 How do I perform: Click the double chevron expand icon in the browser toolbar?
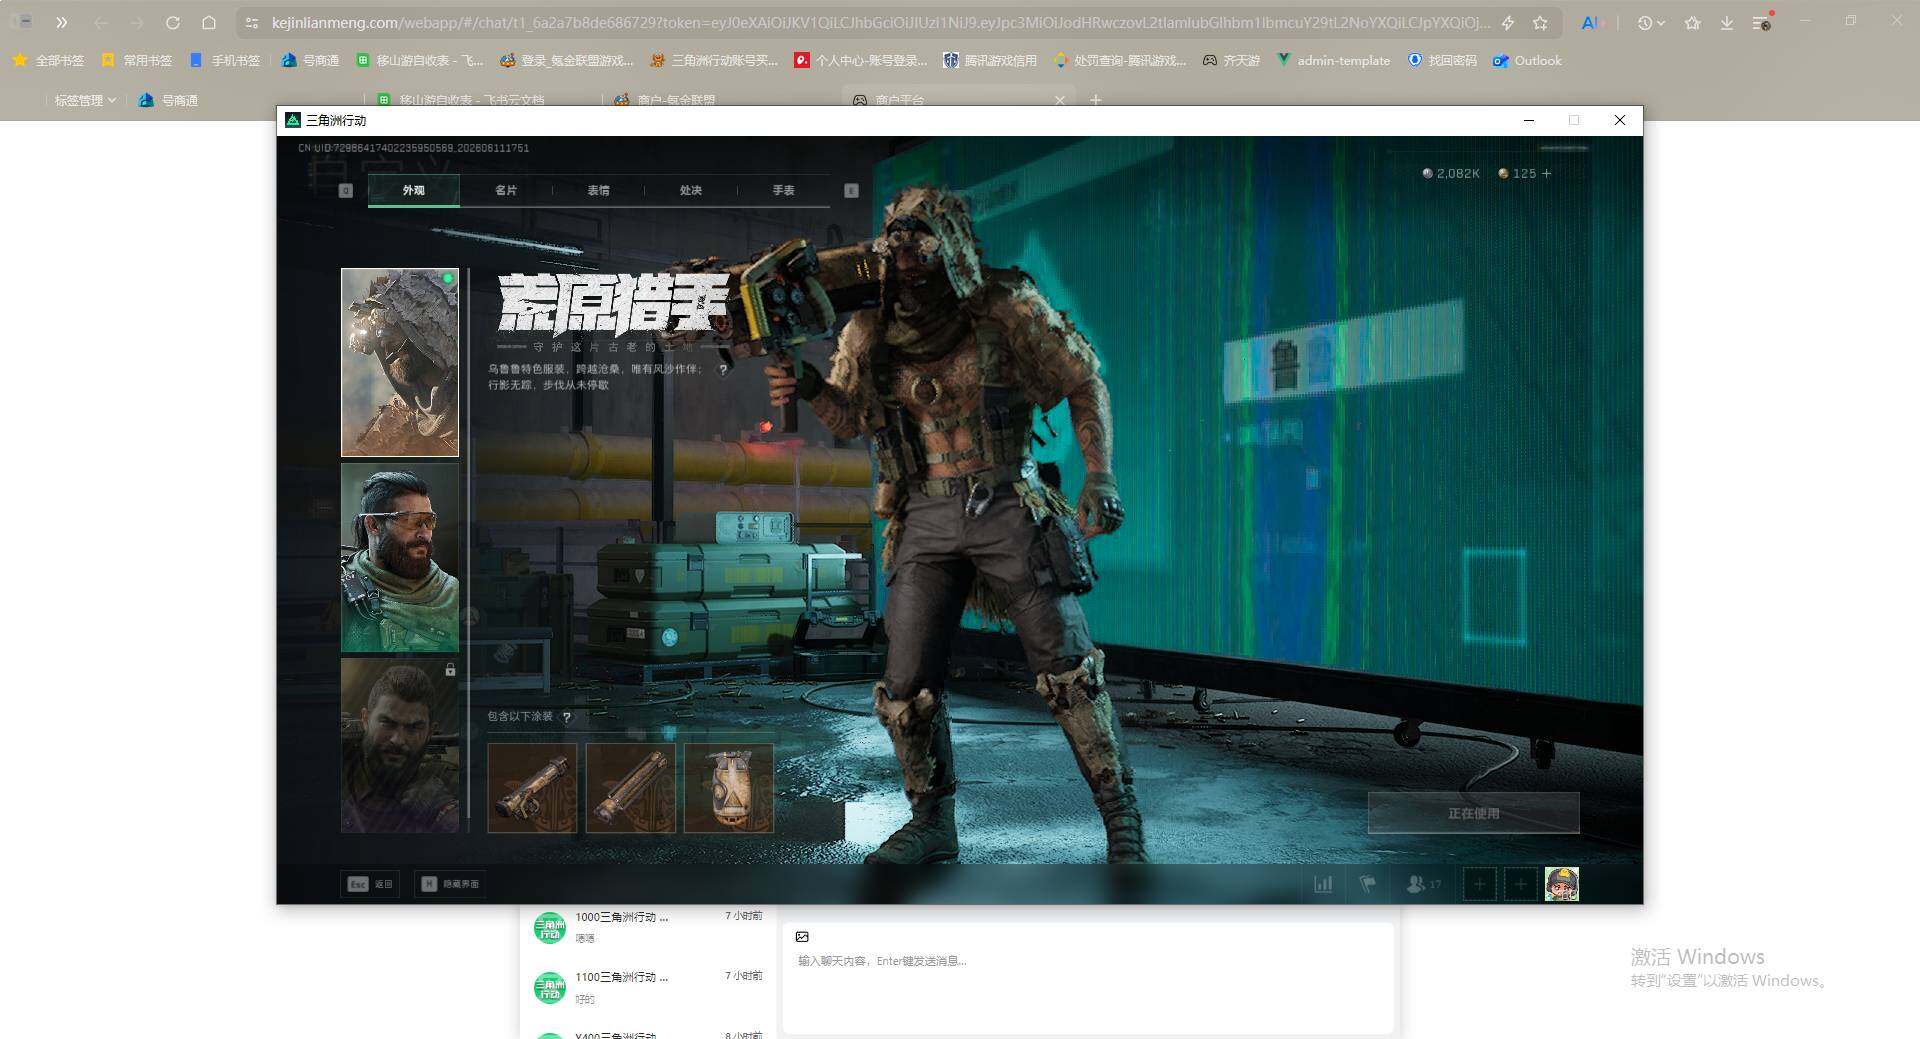tap(61, 22)
